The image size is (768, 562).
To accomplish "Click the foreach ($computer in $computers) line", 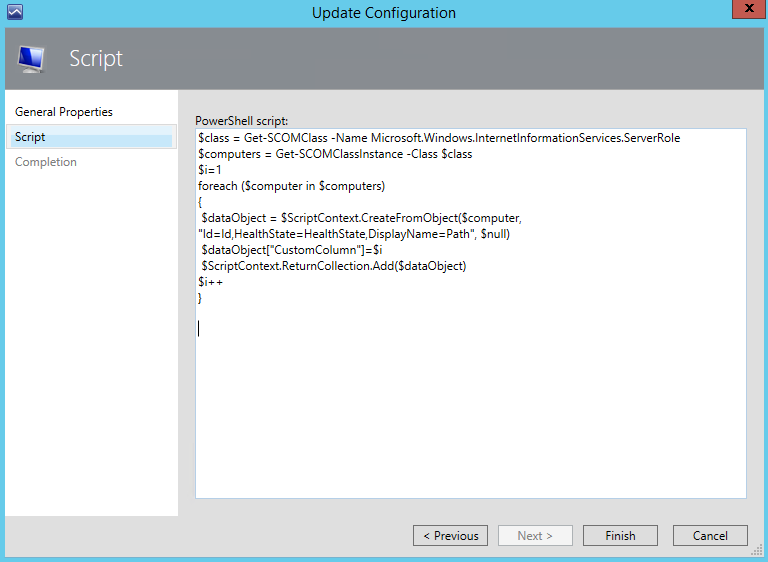I will click(x=292, y=186).
